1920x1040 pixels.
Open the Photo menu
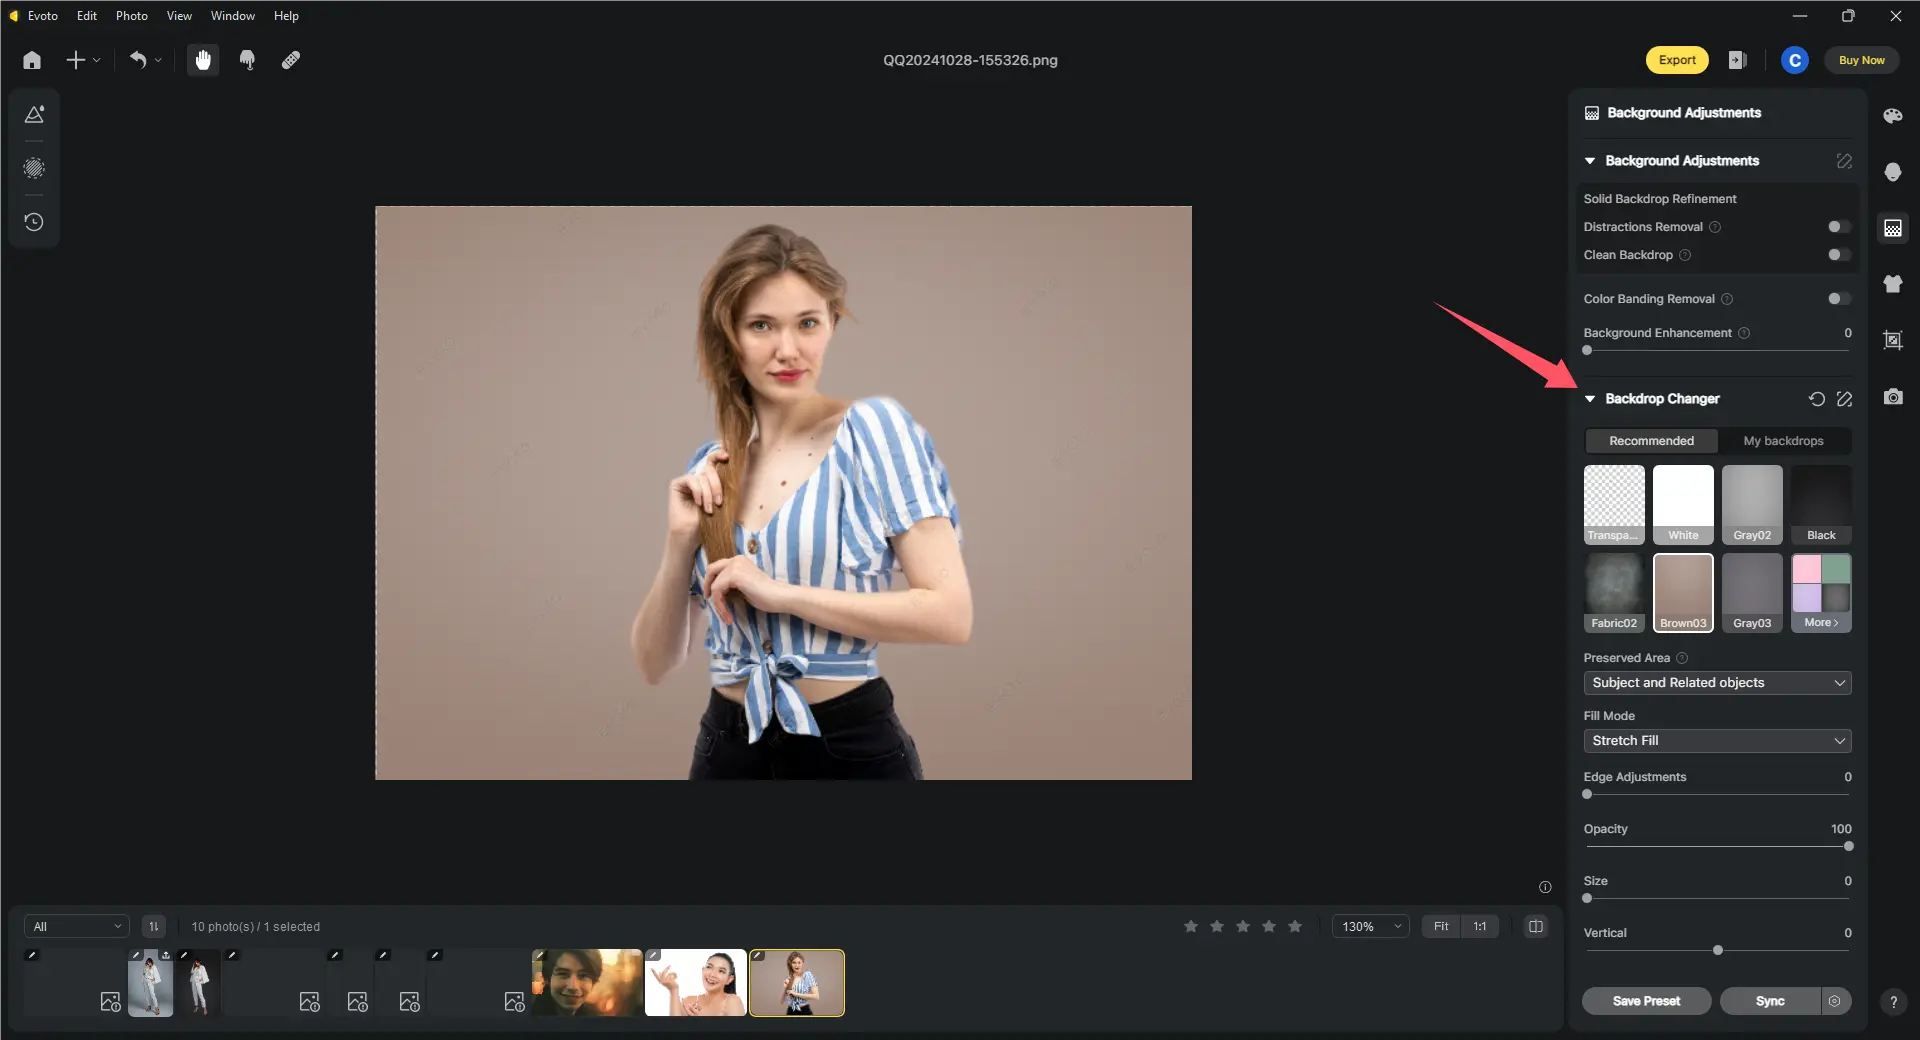131,16
